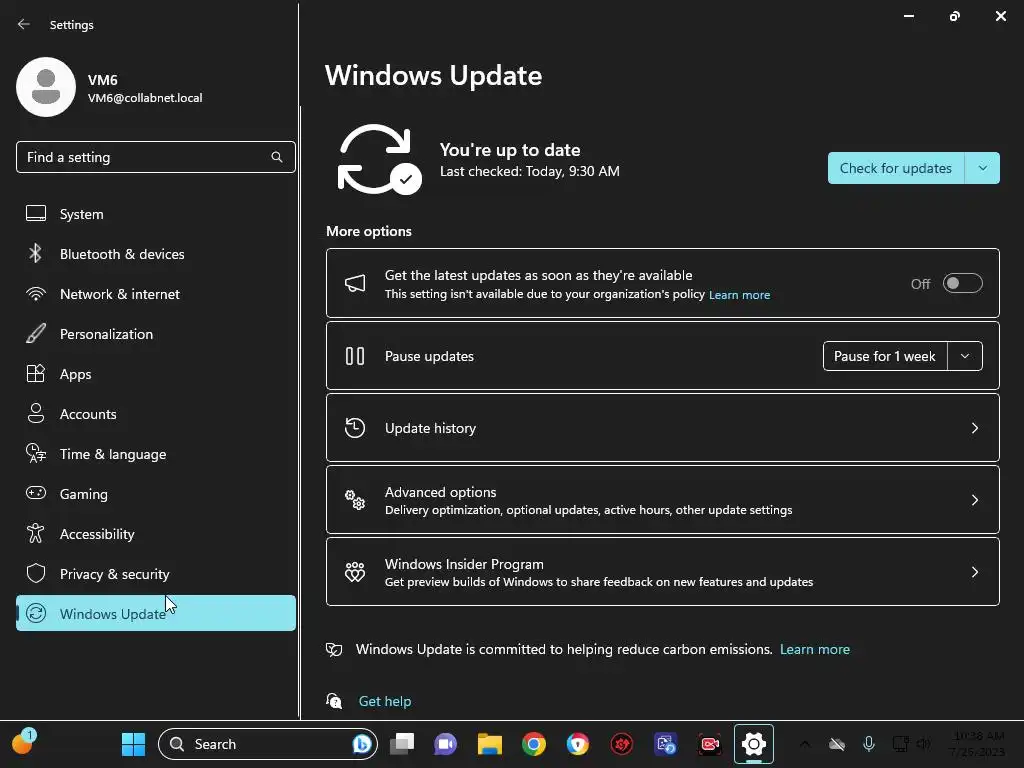
Task: Go to Network & internet settings
Action: [x=155, y=294]
